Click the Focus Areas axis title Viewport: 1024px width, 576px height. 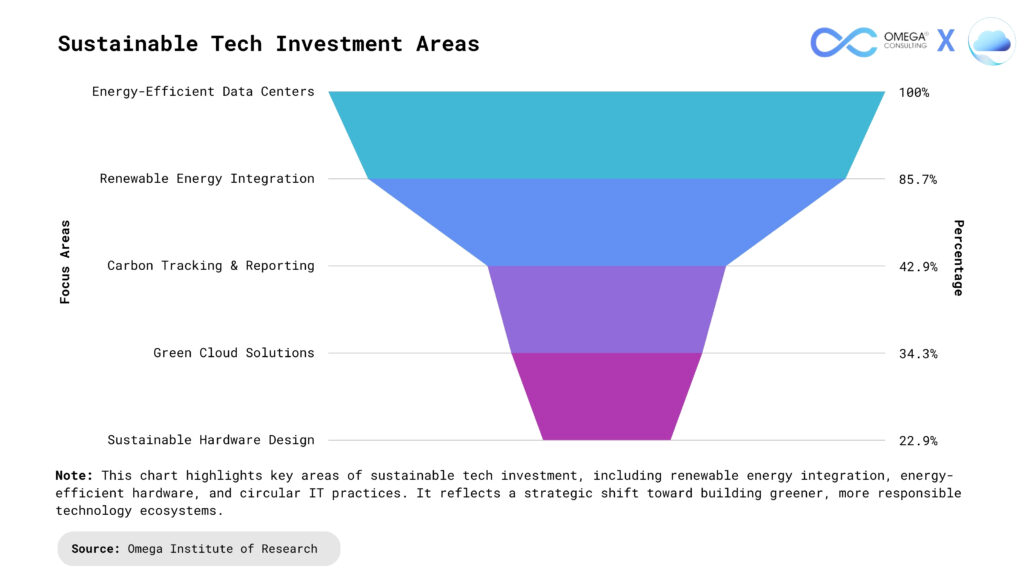pos(66,262)
